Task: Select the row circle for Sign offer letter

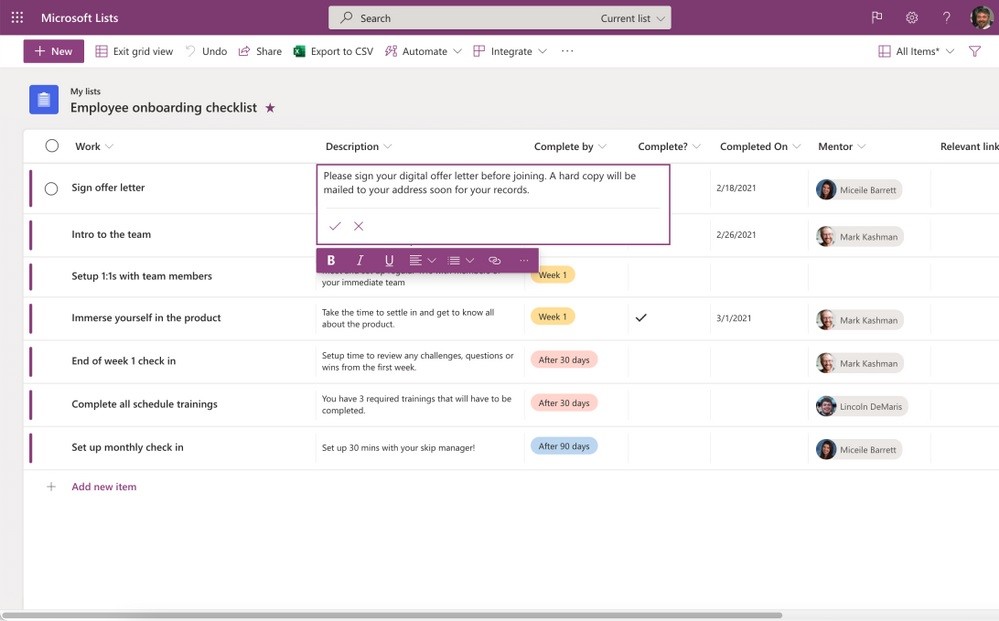Action: tap(51, 188)
